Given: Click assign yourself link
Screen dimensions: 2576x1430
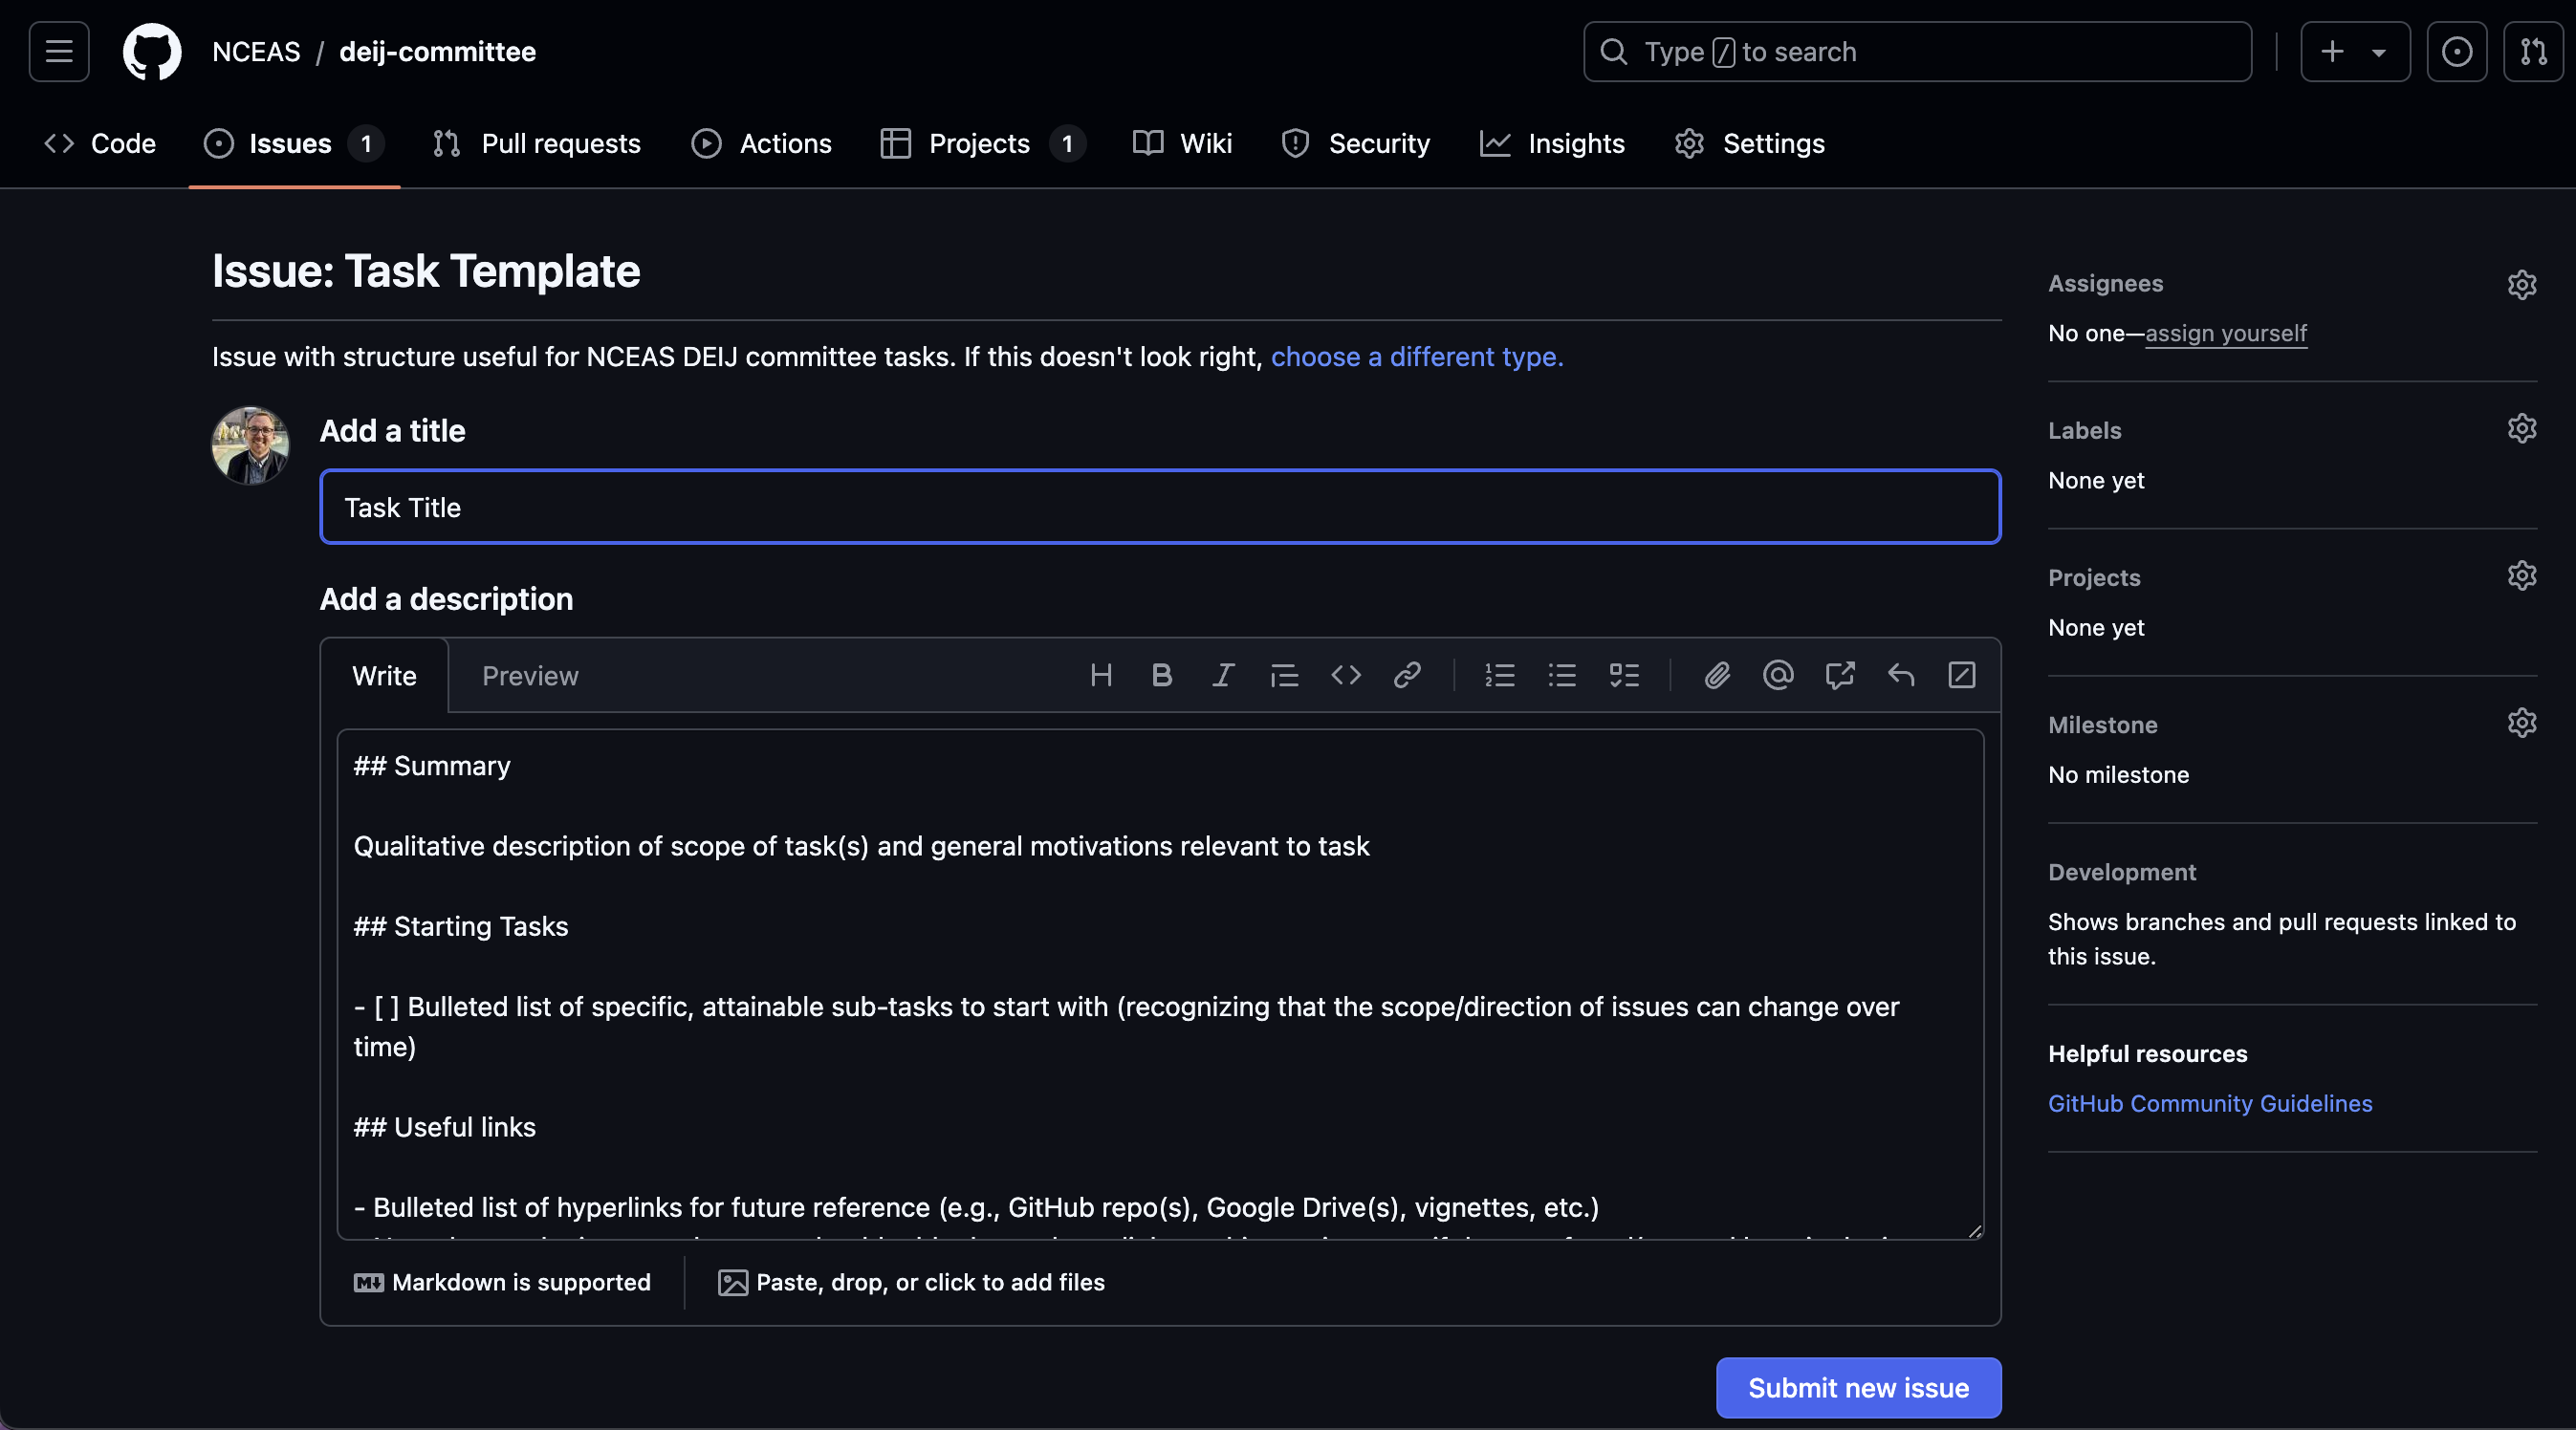Looking at the screenshot, I should pyautogui.click(x=2226, y=333).
